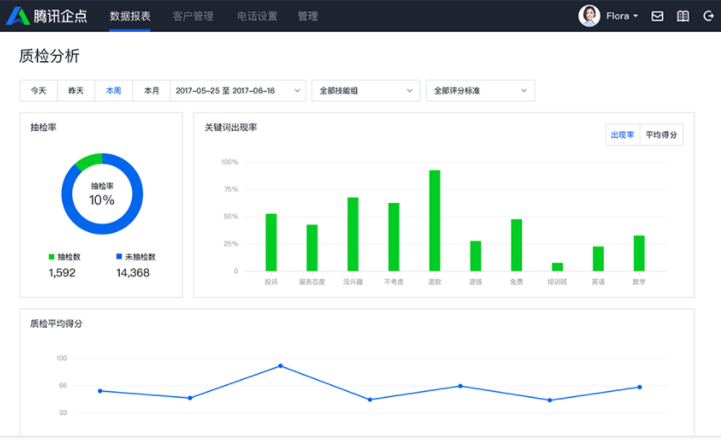Click the 关键词出现率 panel title
This screenshot has height=444, width=721.
[231, 127]
